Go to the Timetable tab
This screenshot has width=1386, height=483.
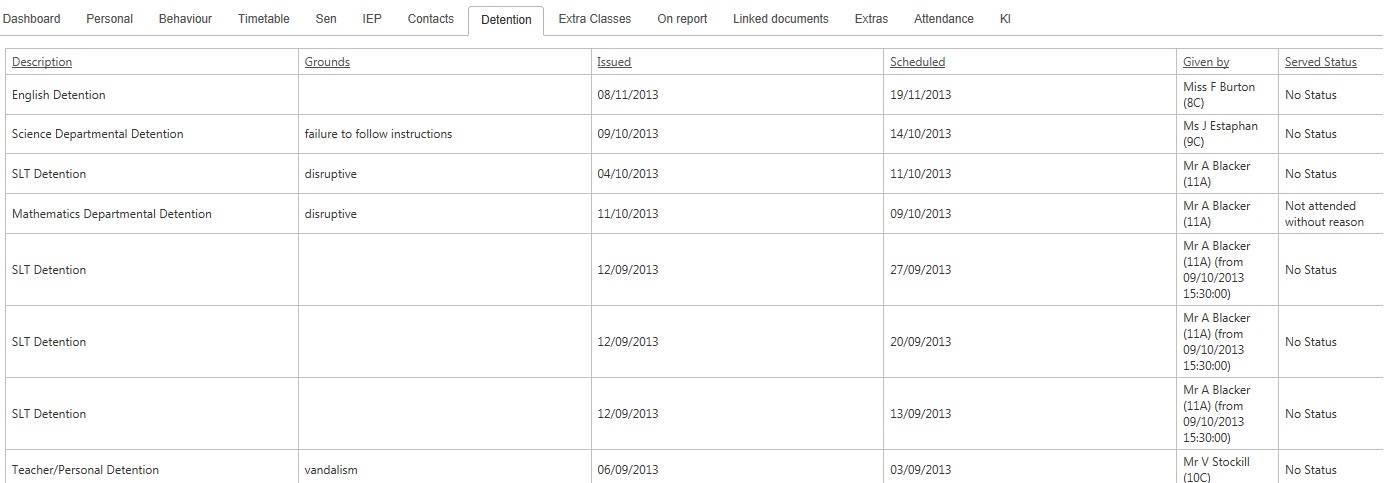click(264, 19)
